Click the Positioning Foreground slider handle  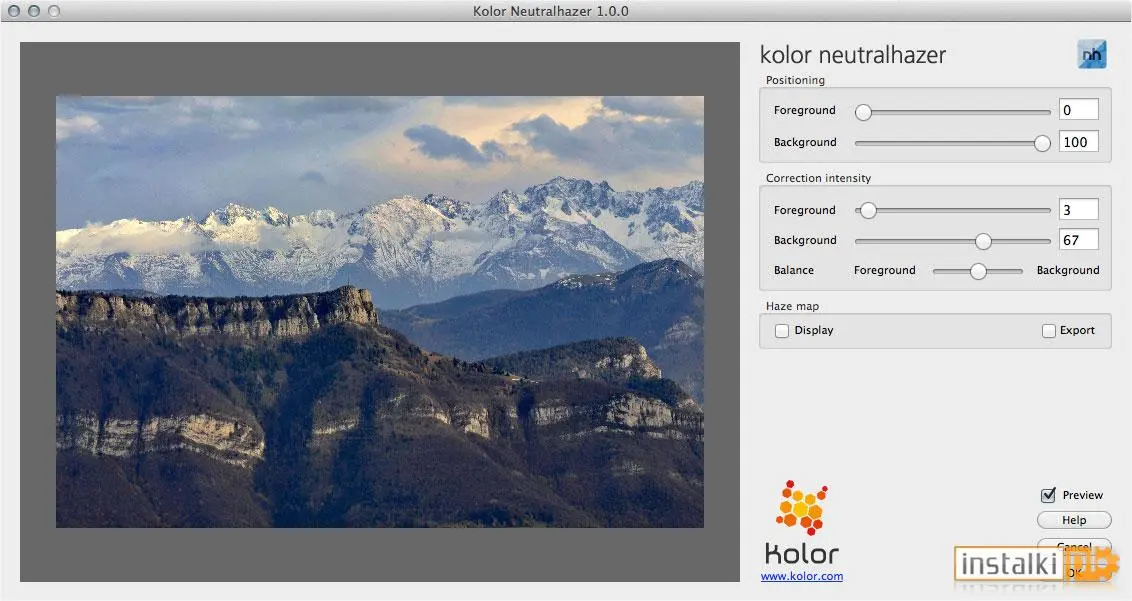[863, 112]
